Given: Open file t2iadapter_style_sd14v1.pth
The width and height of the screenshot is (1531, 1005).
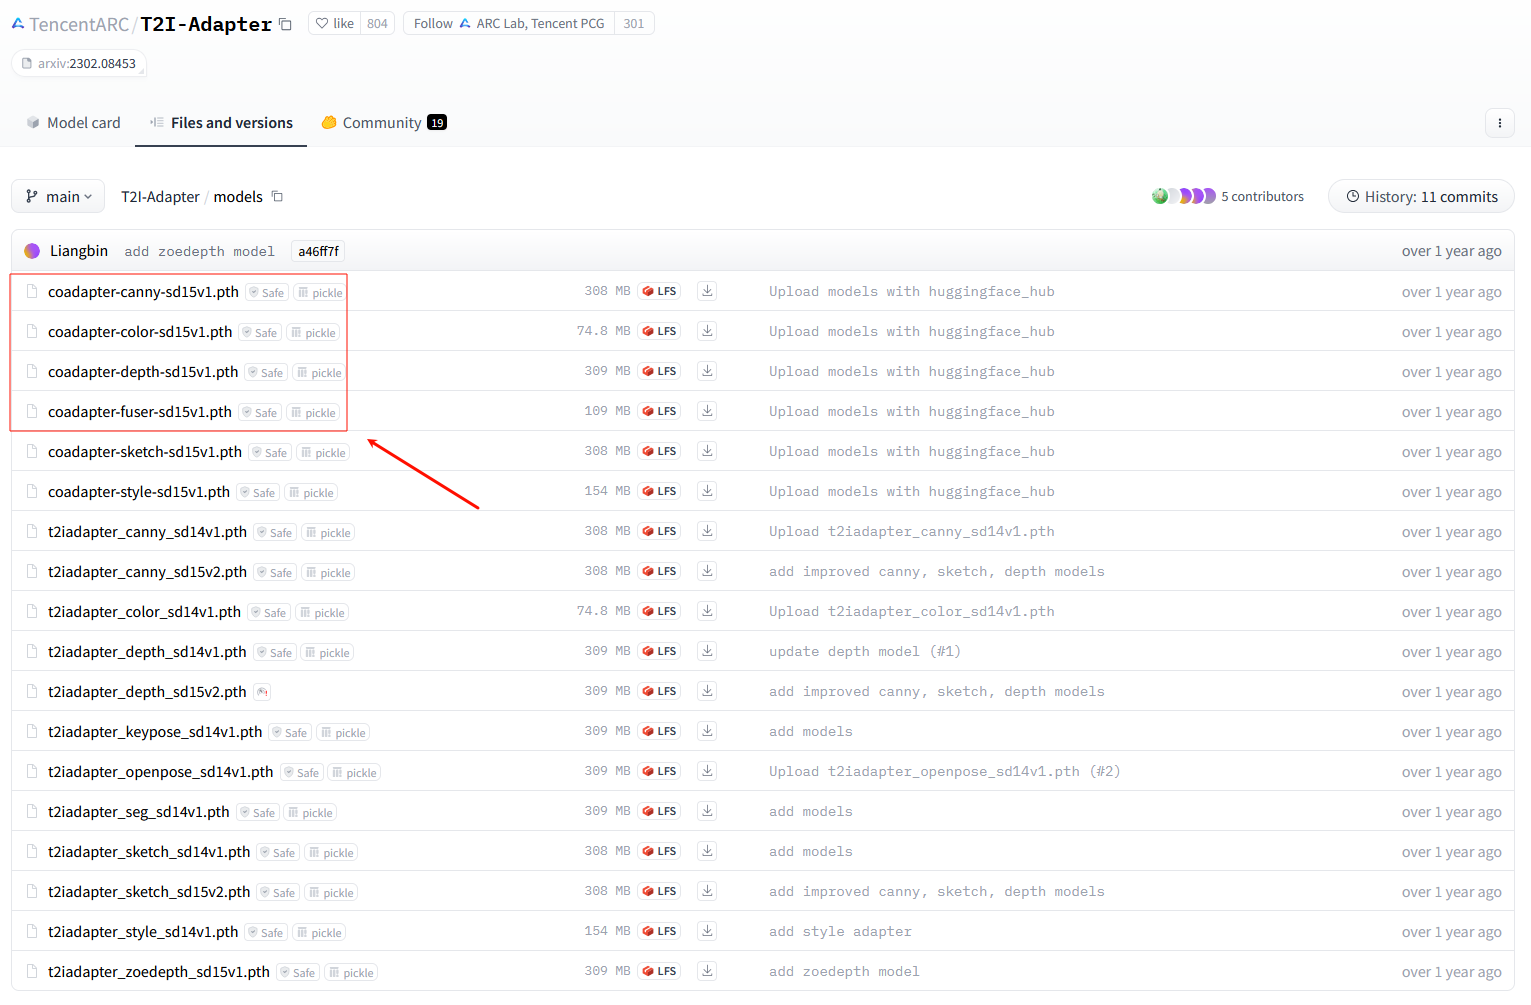Looking at the screenshot, I should tap(143, 932).
